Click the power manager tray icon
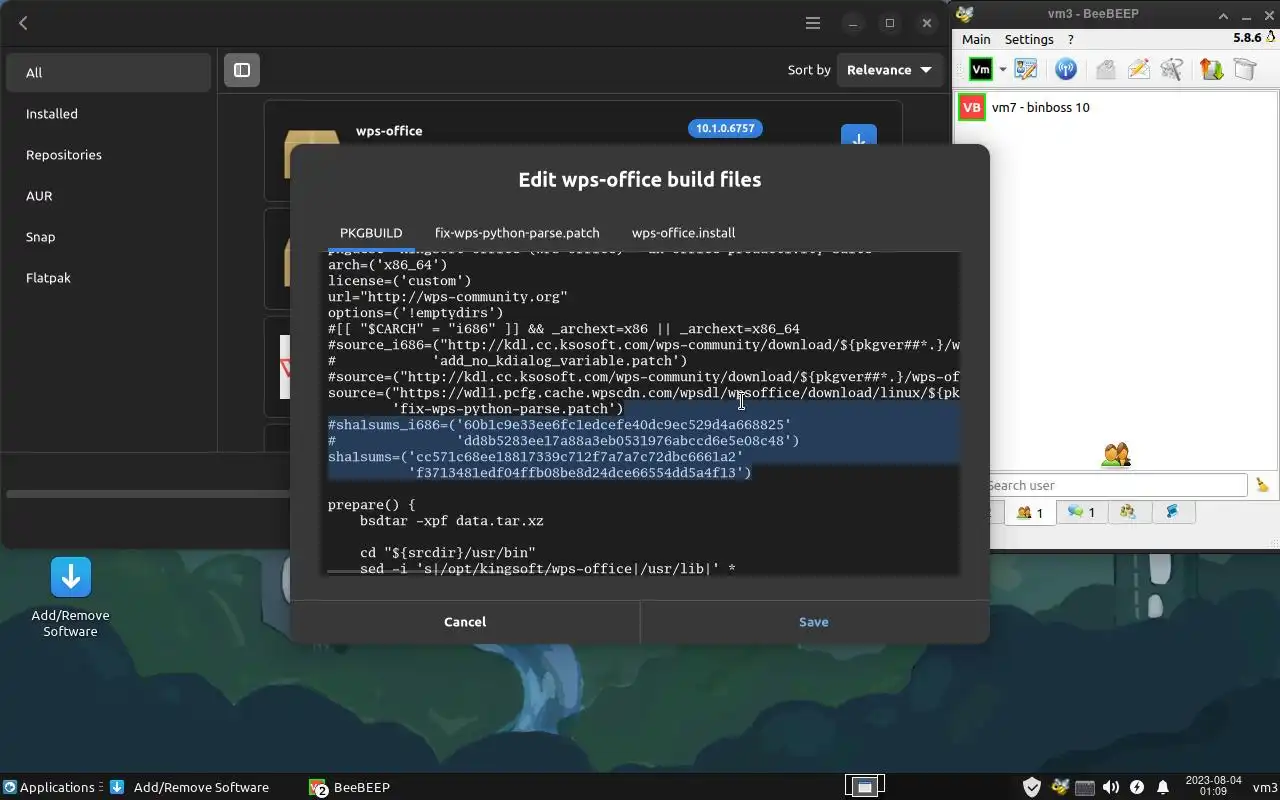 coord(1137,787)
